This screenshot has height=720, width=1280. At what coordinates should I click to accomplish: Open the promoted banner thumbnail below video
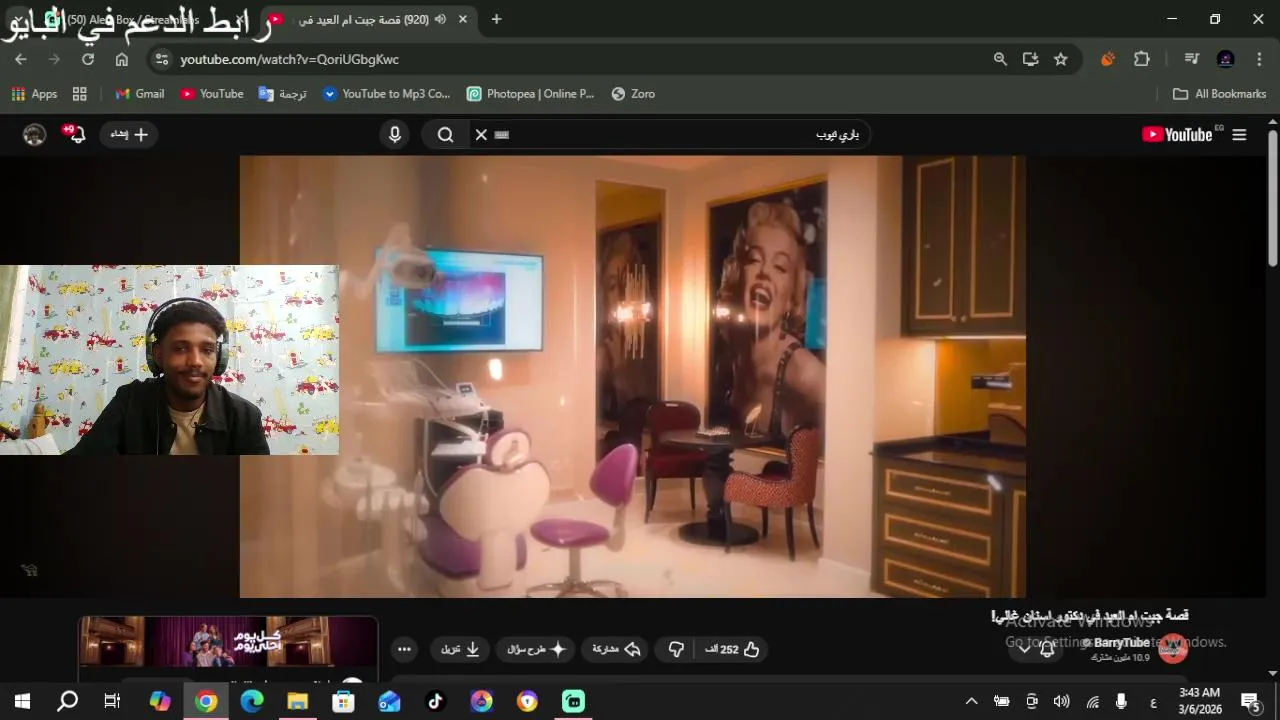pos(228,642)
